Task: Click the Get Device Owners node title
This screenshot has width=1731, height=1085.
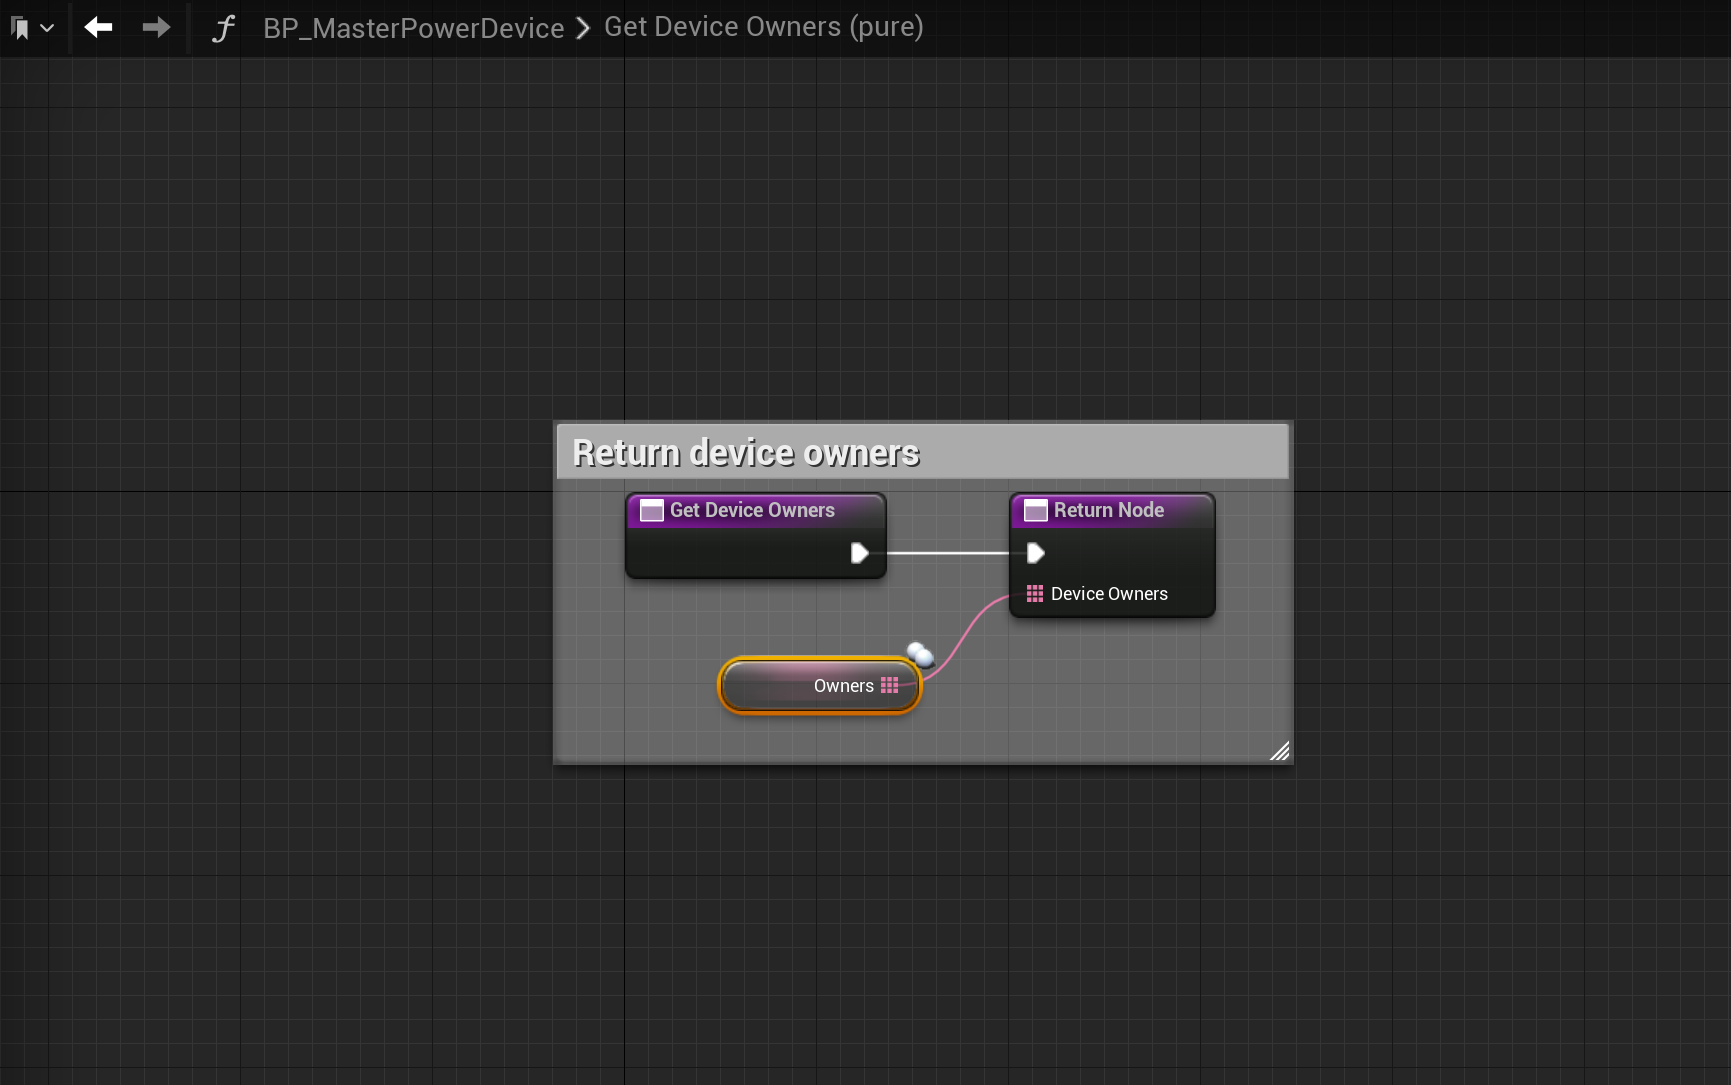Action: pos(752,510)
